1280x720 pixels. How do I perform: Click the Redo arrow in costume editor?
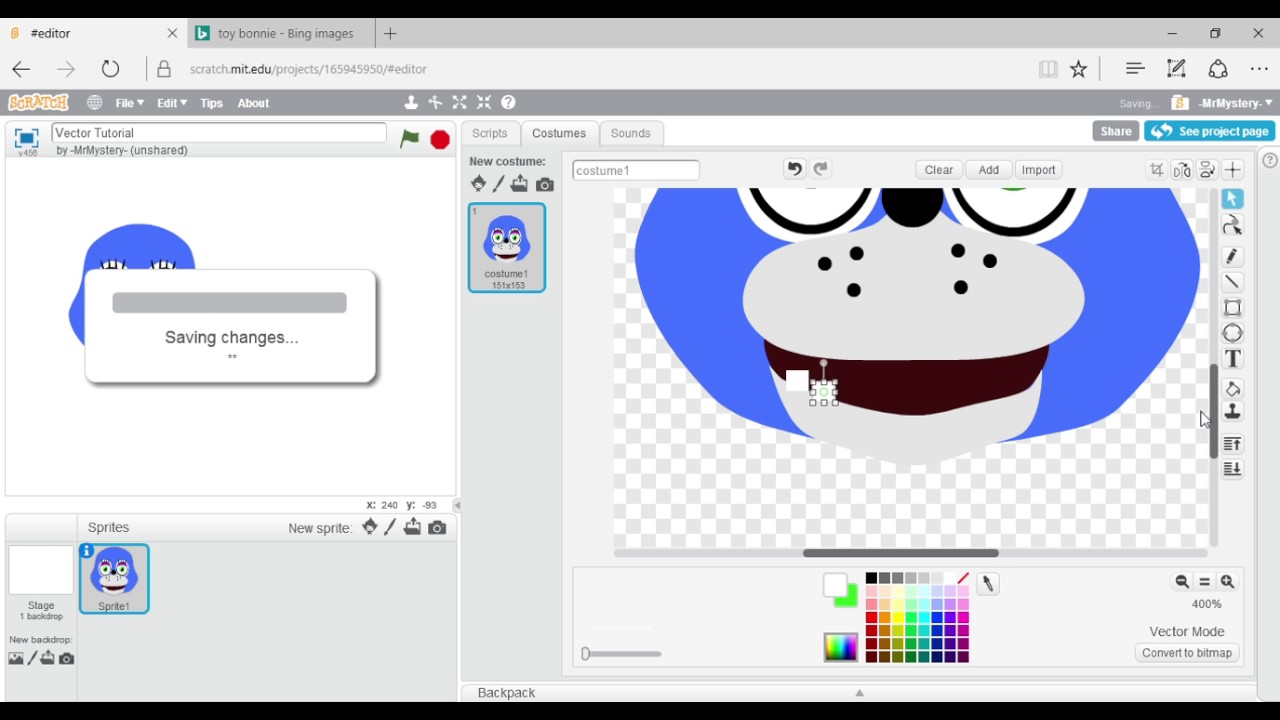tap(821, 169)
